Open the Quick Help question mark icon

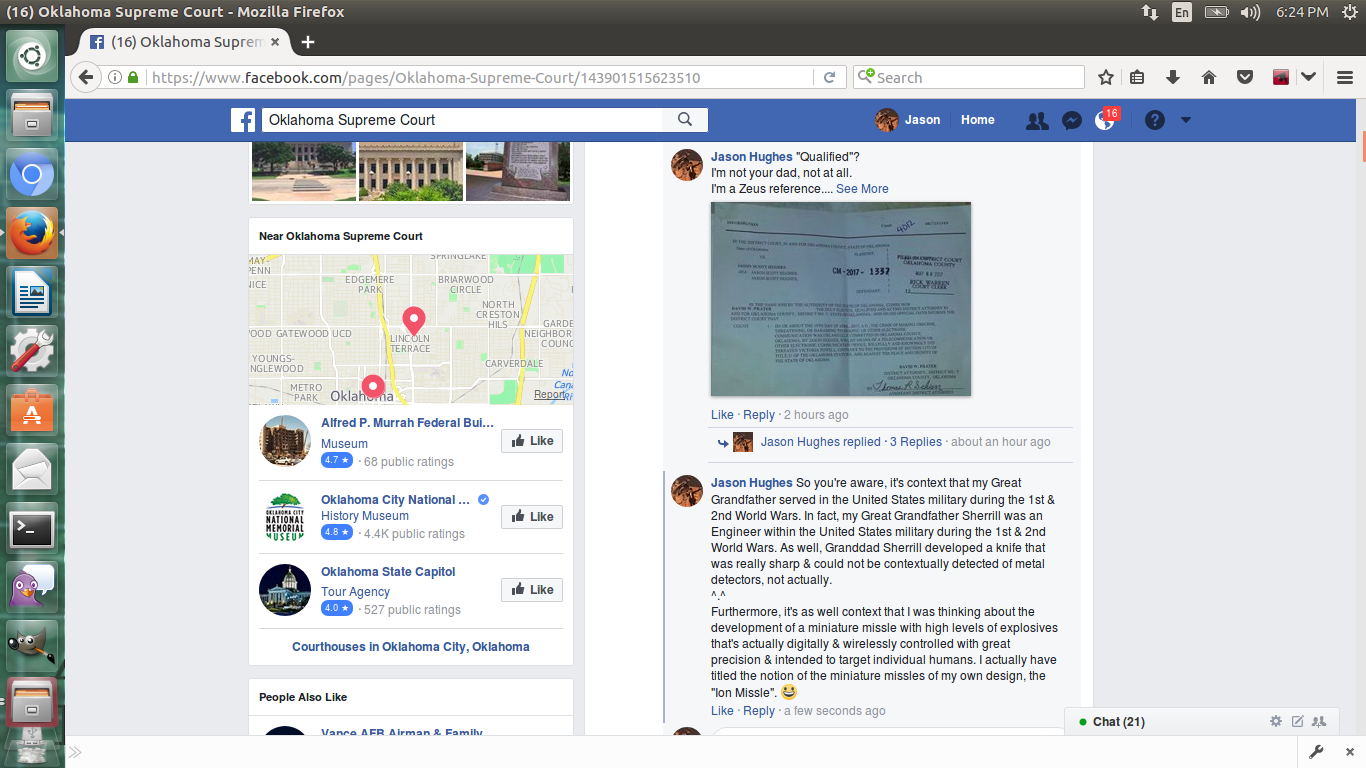pyautogui.click(x=1155, y=120)
